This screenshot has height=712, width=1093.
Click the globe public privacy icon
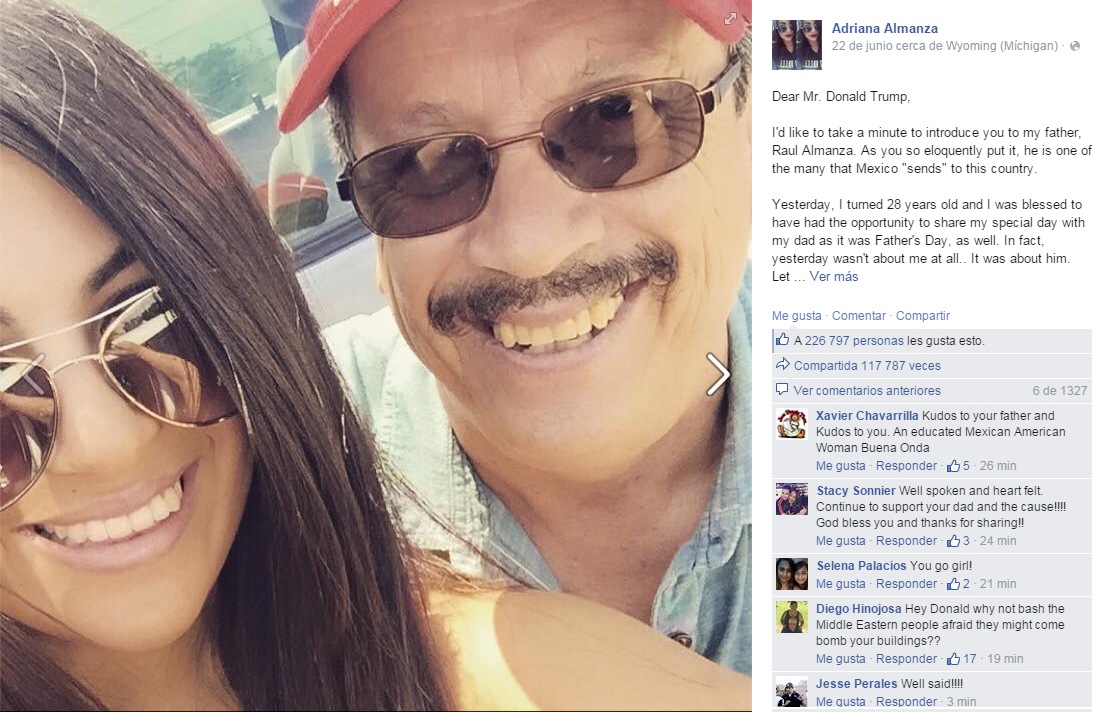click(1075, 46)
